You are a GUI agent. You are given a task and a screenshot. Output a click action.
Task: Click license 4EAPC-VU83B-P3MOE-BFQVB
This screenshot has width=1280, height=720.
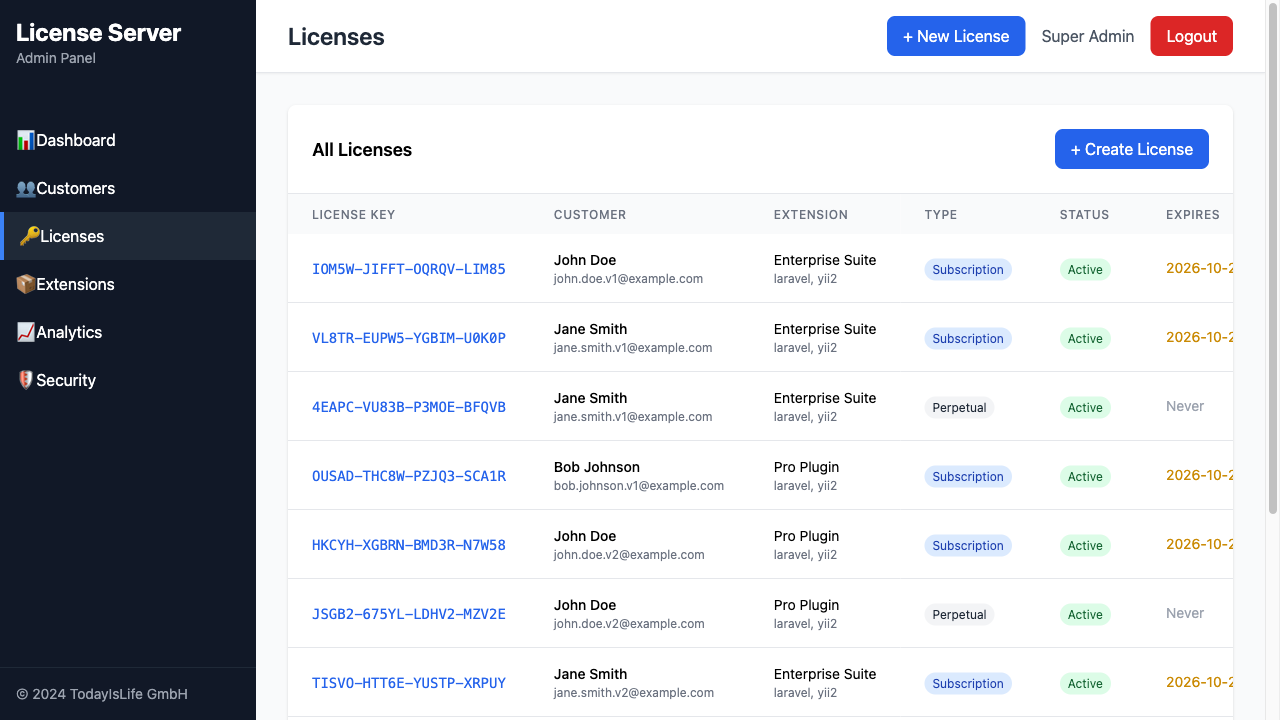pyautogui.click(x=408, y=407)
